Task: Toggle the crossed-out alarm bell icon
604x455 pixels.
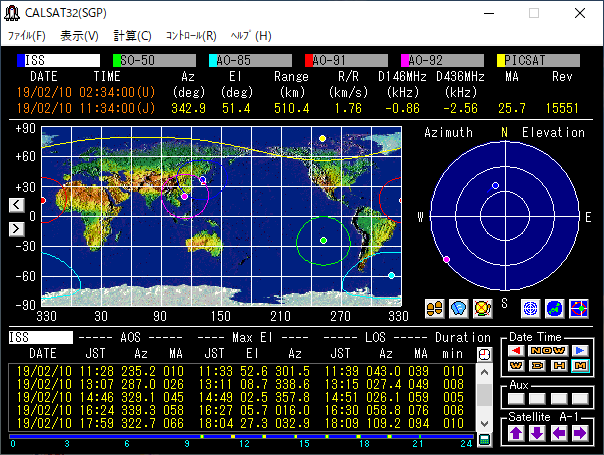Action: [482, 309]
